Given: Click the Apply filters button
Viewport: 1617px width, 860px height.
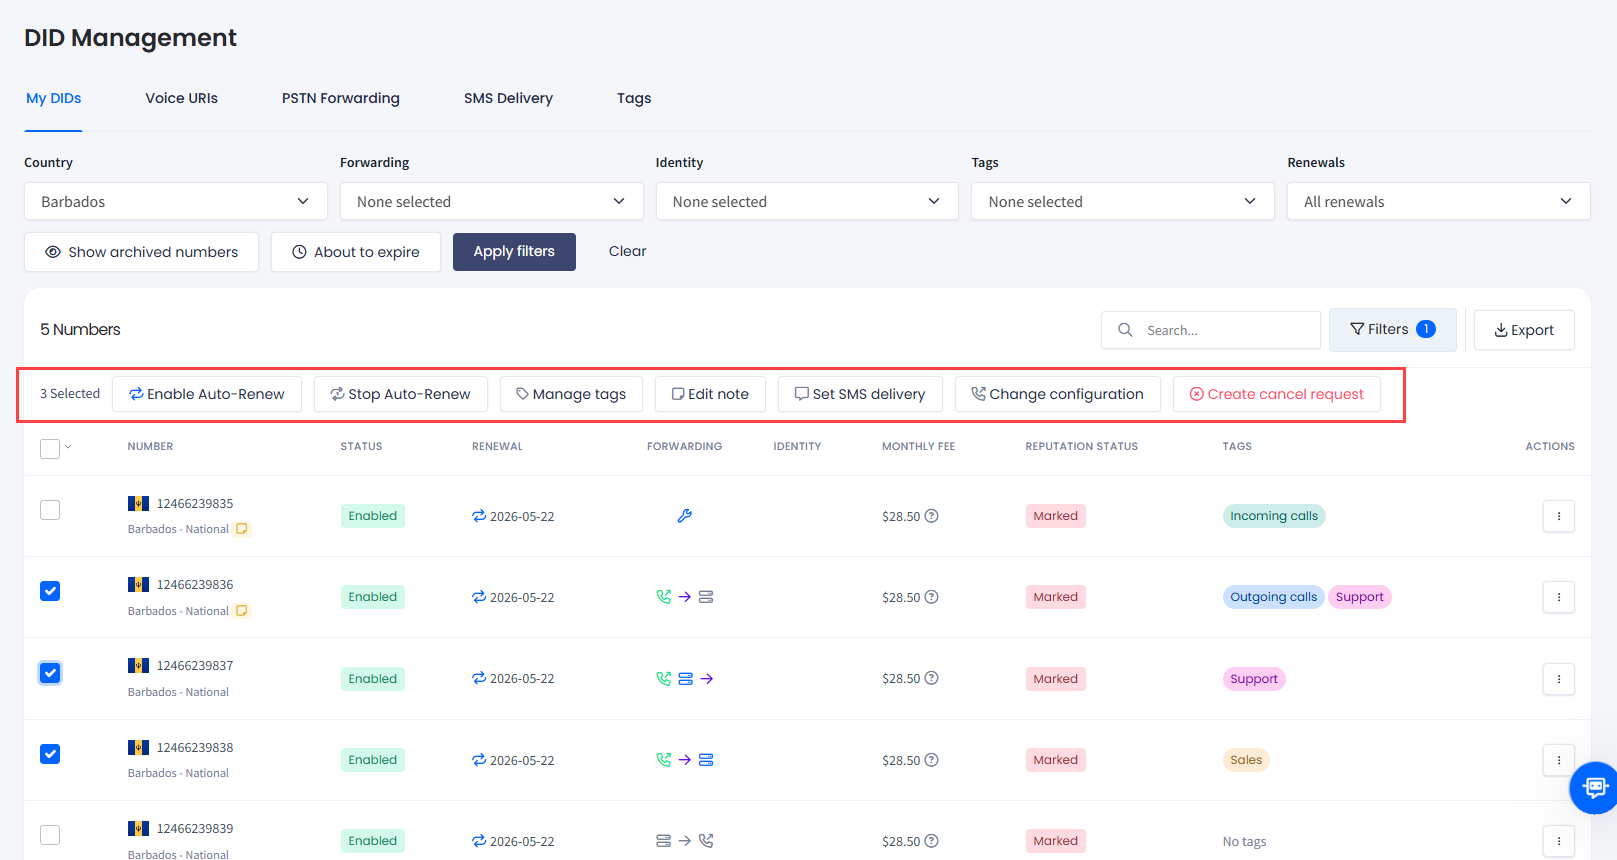Looking at the screenshot, I should pos(514,252).
